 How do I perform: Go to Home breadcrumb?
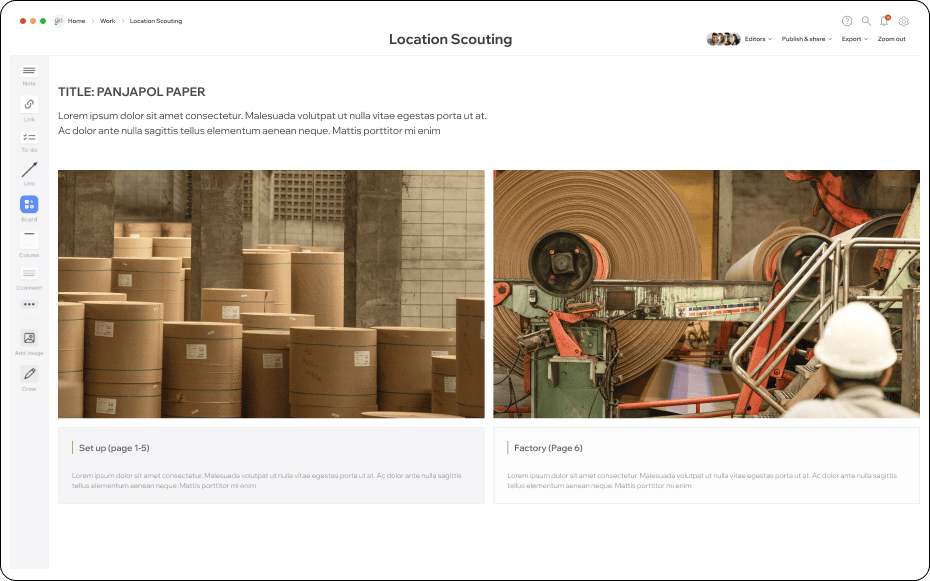77,21
